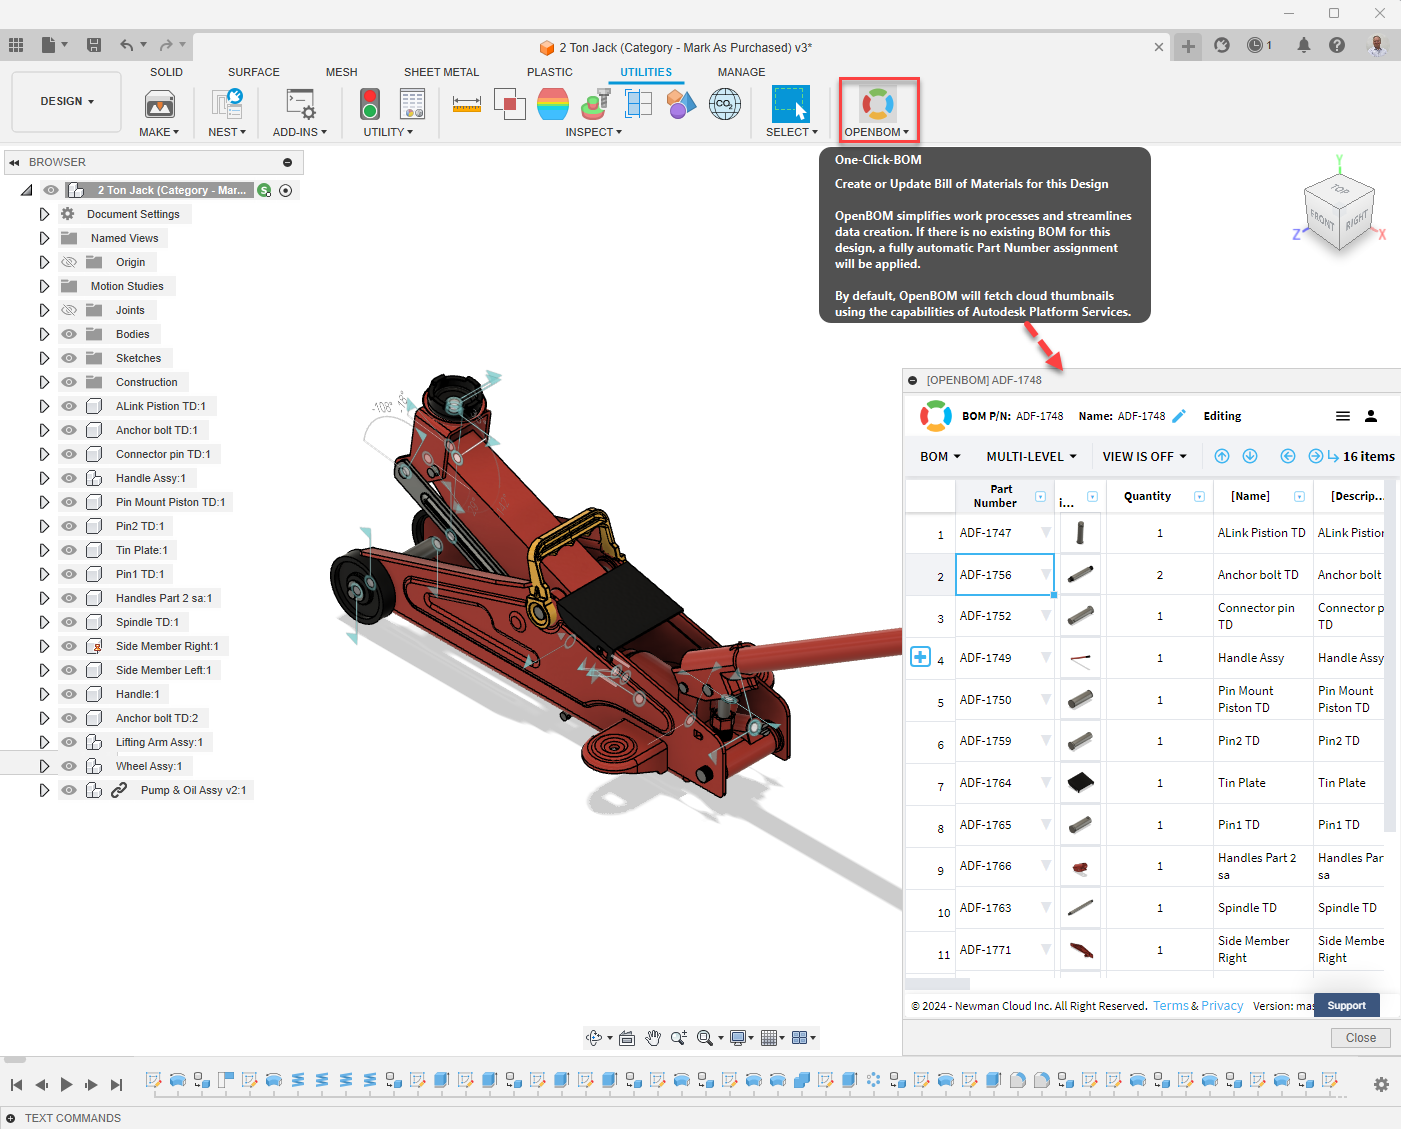Image resolution: width=1401 pixels, height=1129 pixels.
Task: Click the job status clock icon
Action: [1255, 45]
